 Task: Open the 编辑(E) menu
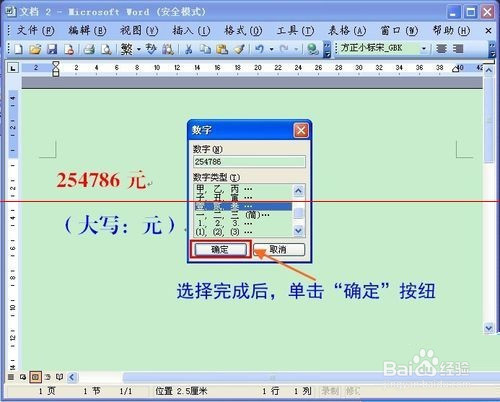pos(87,31)
